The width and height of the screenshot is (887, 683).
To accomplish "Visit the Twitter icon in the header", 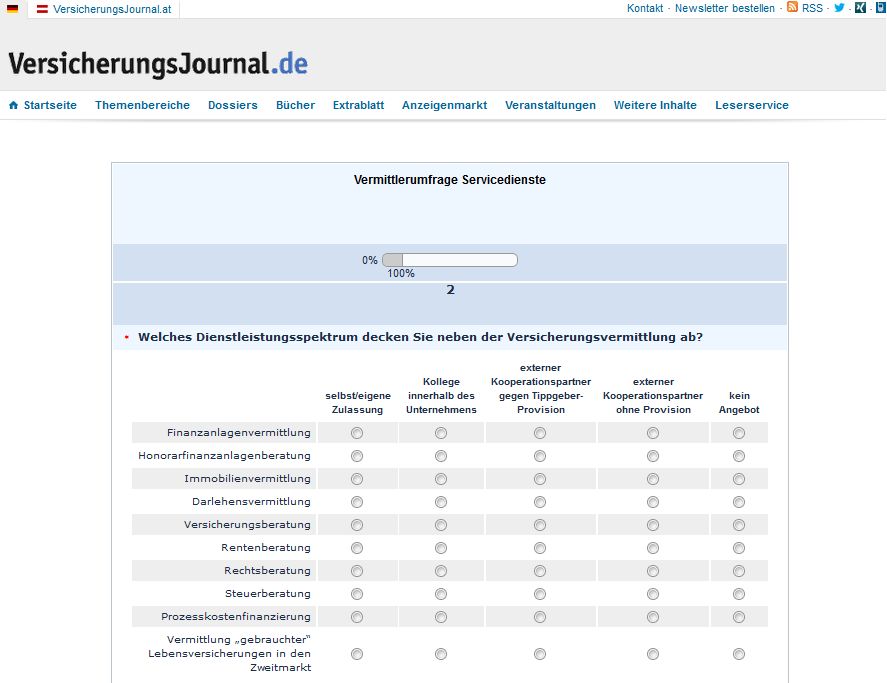I will pyautogui.click(x=838, y=8).
